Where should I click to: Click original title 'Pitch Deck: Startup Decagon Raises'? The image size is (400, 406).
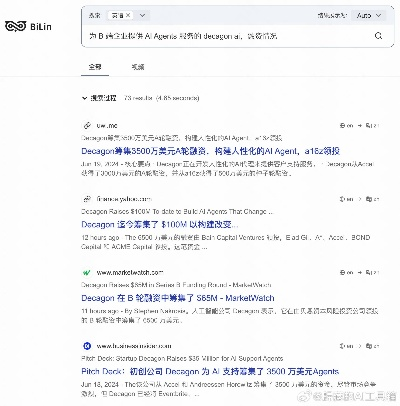point(182,358)
